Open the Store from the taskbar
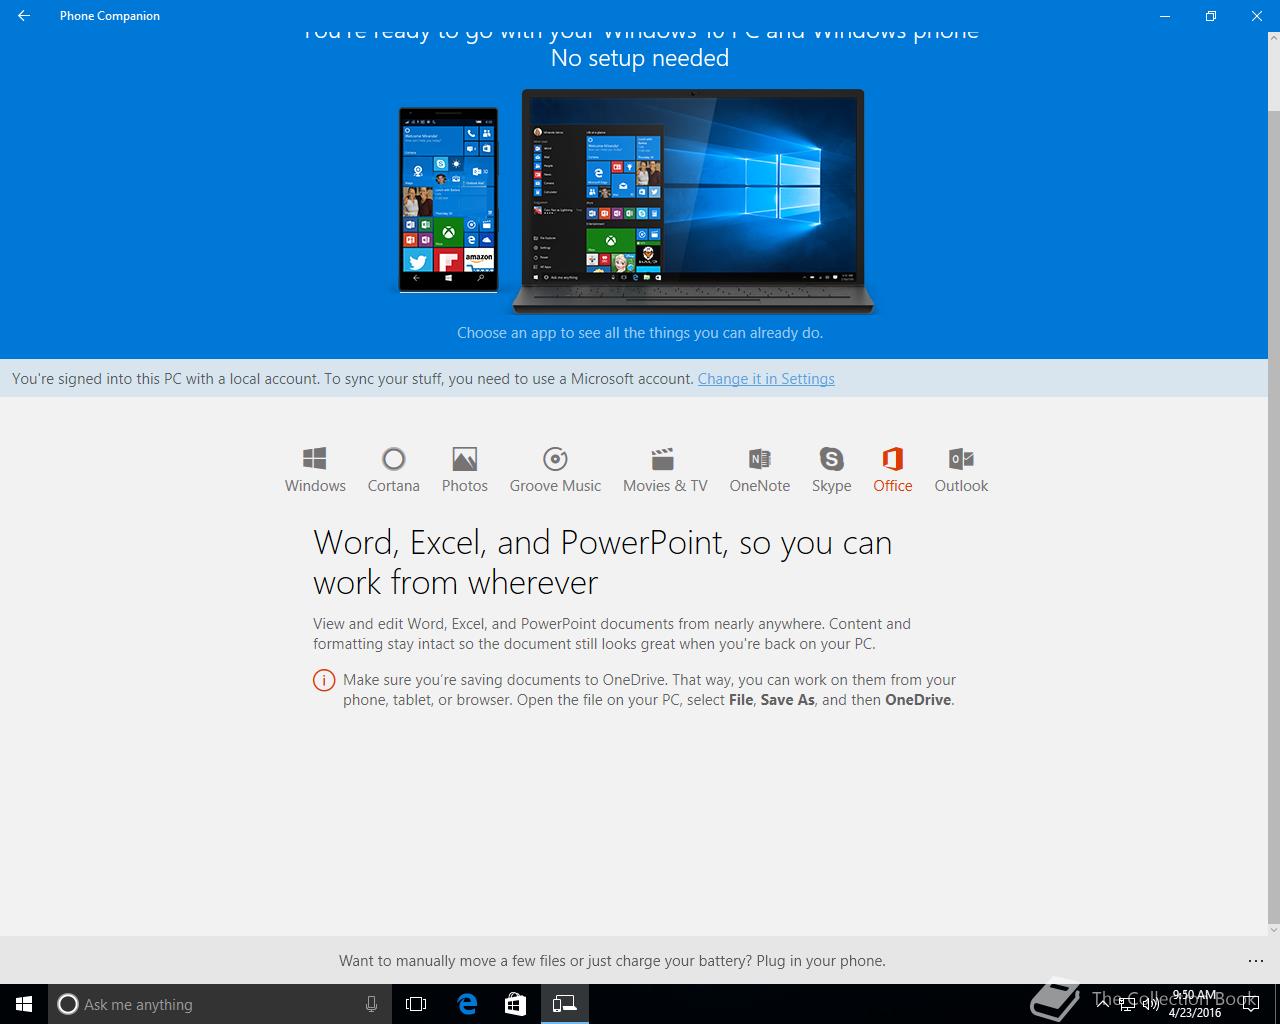Screen dimensions: 1280x1024 coord(515,1004)
